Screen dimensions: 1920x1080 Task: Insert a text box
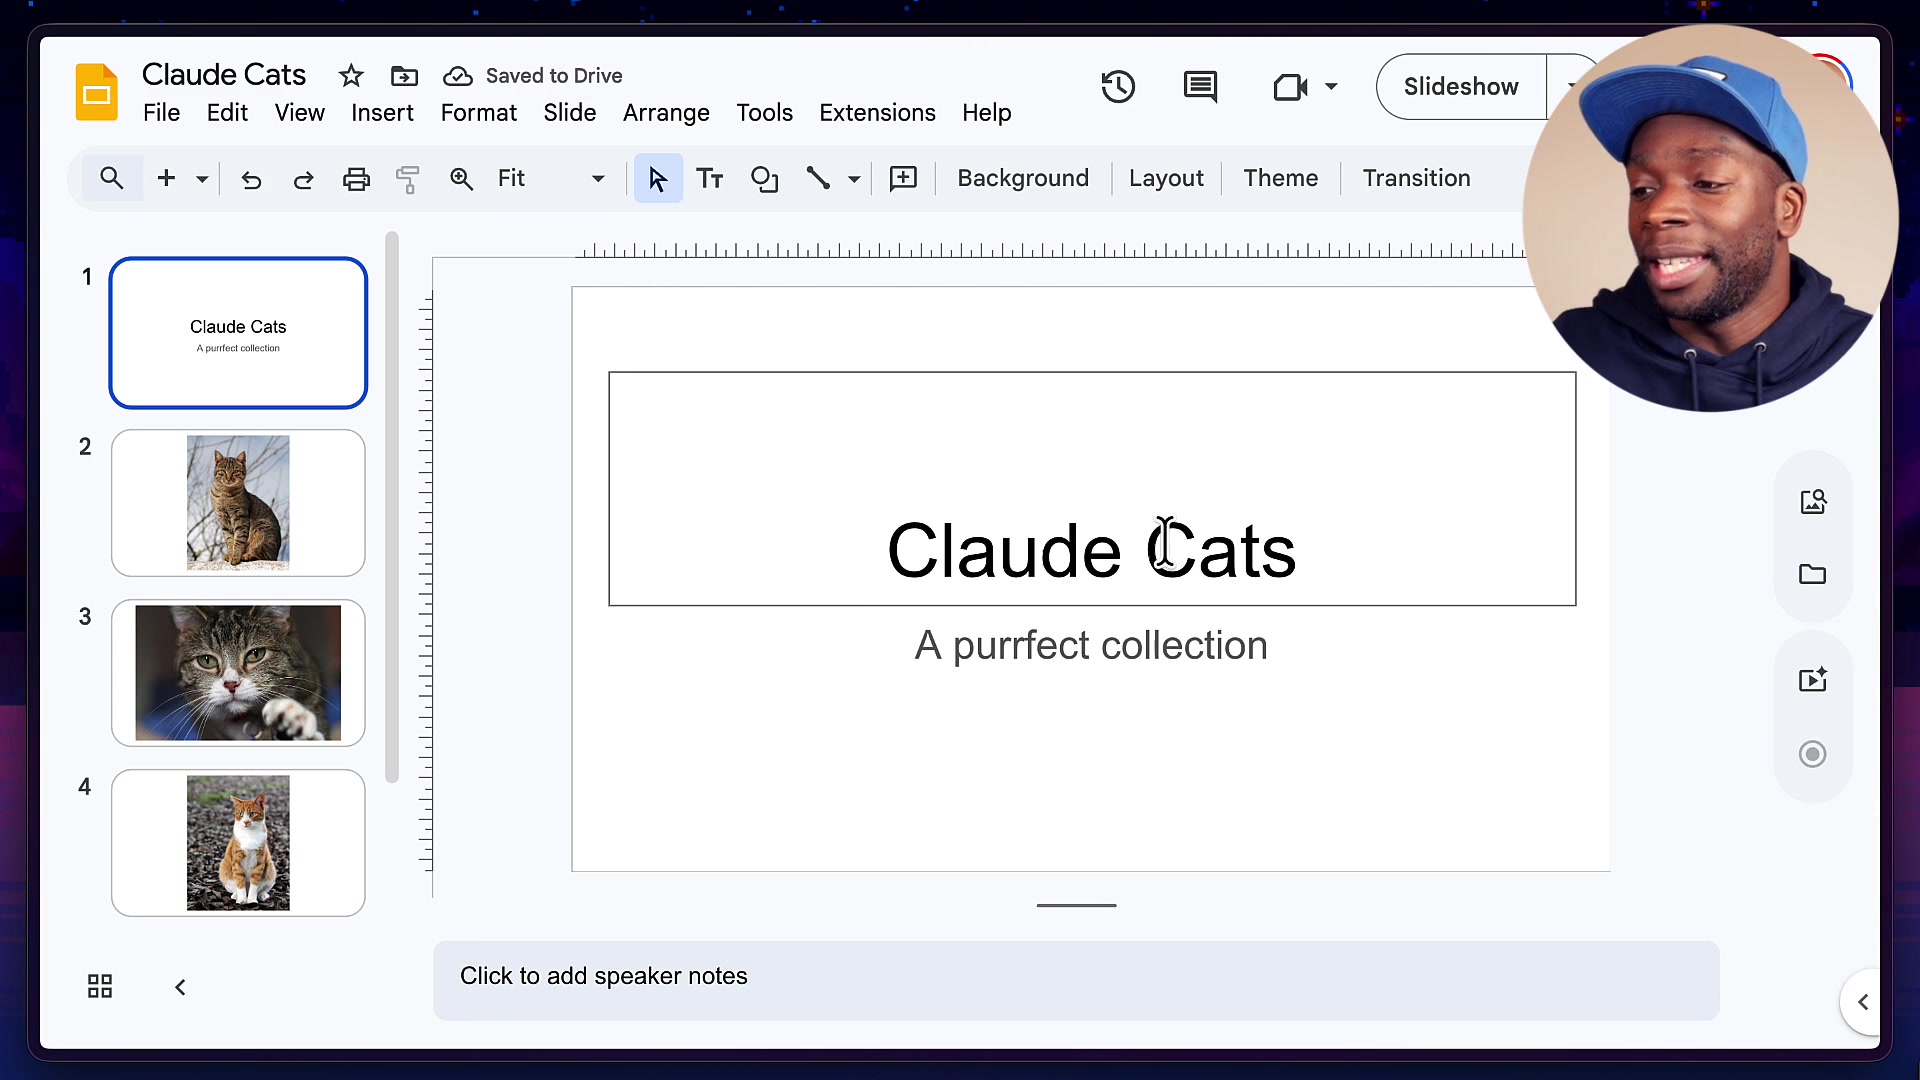click(x=710, y=178)
